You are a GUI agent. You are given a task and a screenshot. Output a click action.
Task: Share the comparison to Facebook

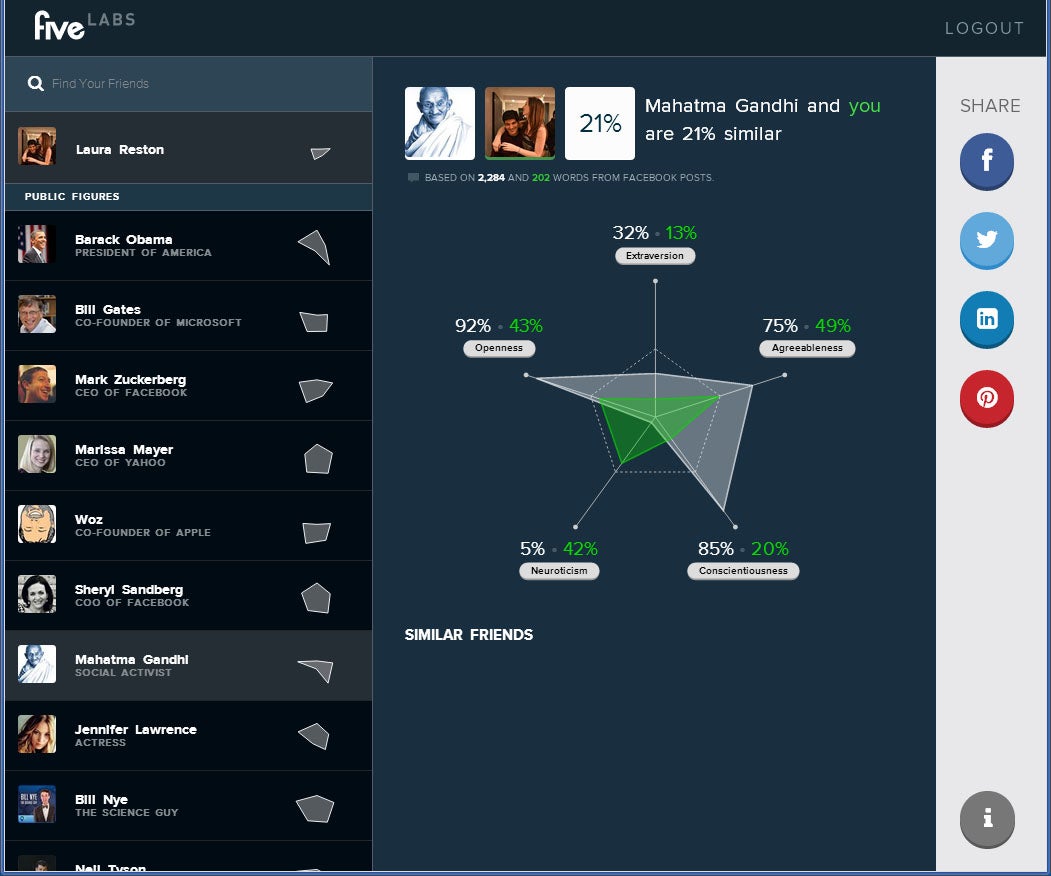click(x=986, y=161)
